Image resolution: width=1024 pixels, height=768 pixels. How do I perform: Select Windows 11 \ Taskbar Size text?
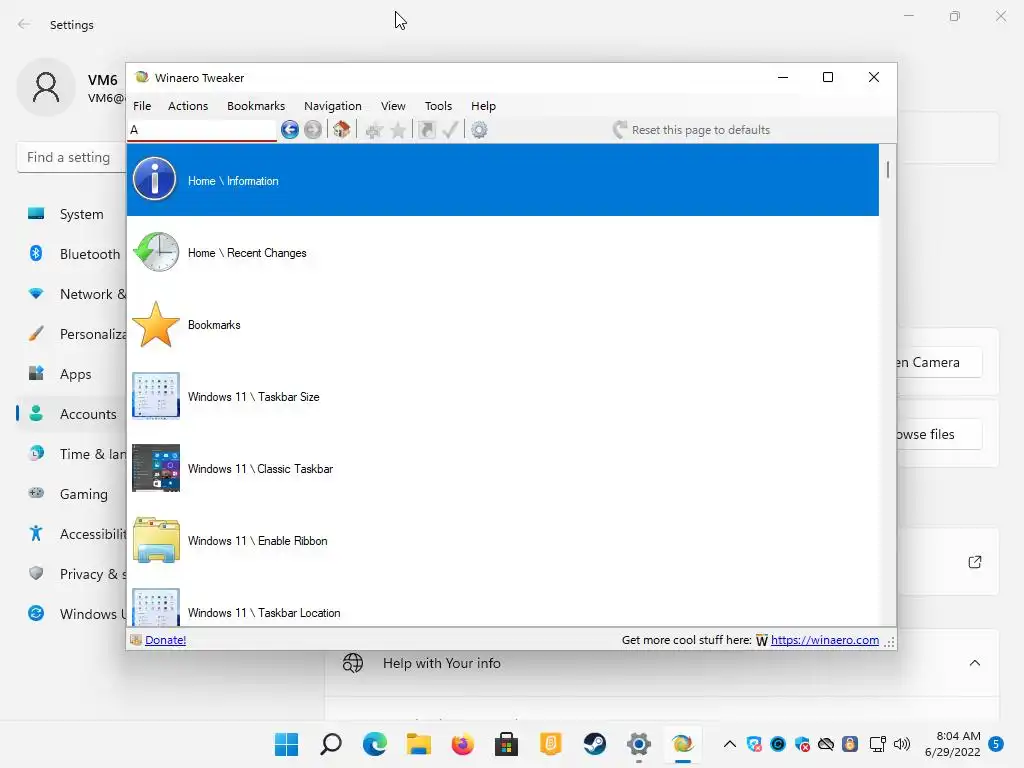tap(253, 396)
